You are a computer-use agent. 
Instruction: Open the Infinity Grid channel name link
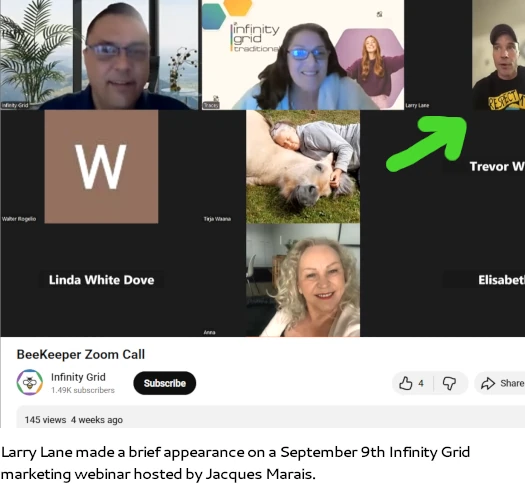coord(78,377)
